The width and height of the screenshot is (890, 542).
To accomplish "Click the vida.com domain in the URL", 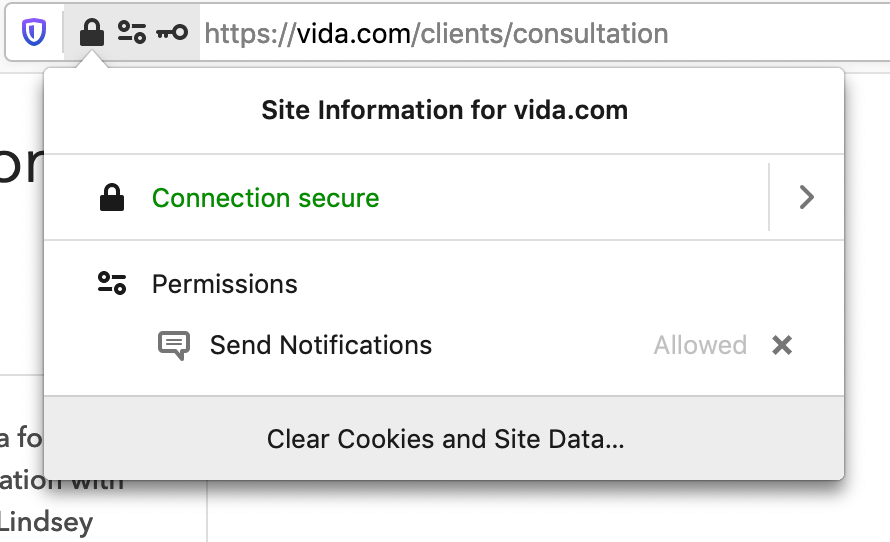I will point(354,33).
